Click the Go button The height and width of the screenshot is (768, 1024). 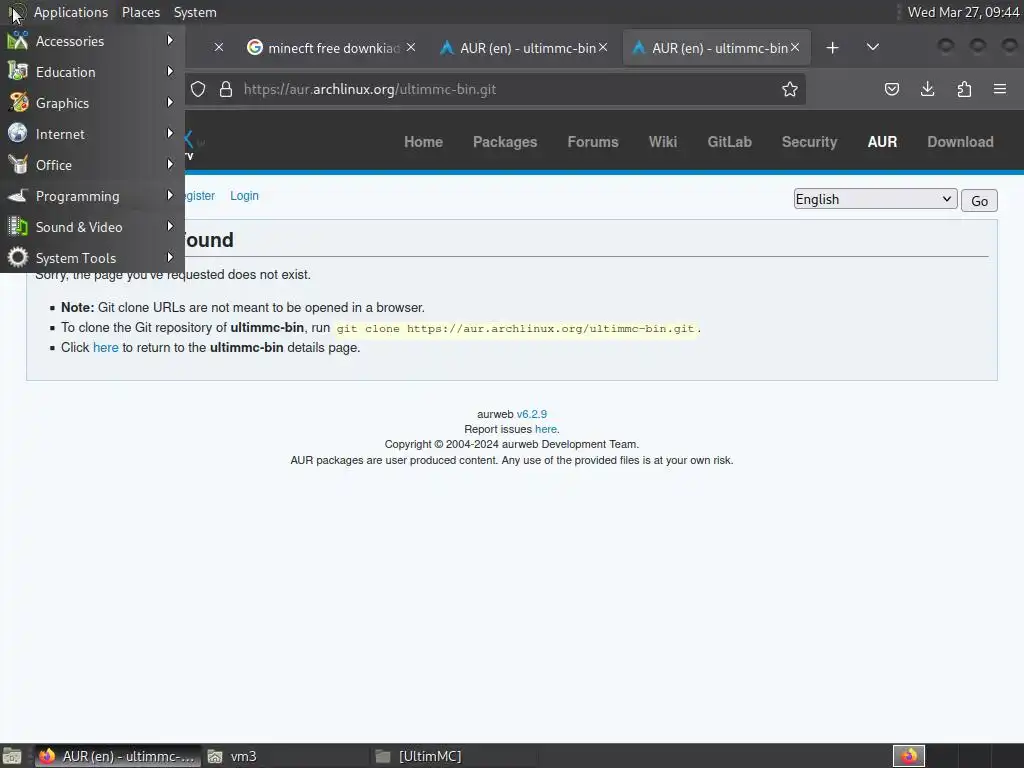coord(979,200)
